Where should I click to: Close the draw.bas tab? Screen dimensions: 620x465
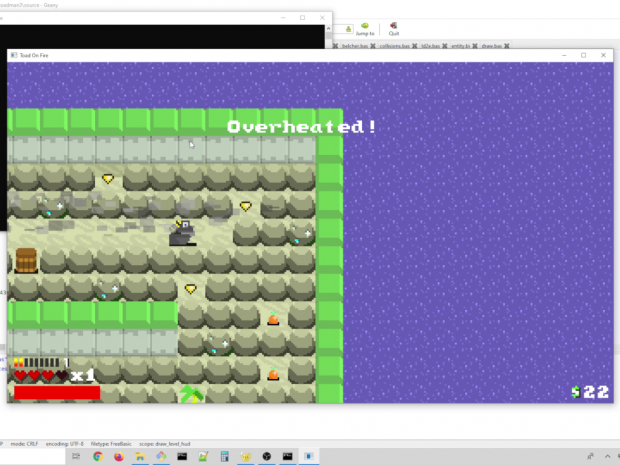507,46
